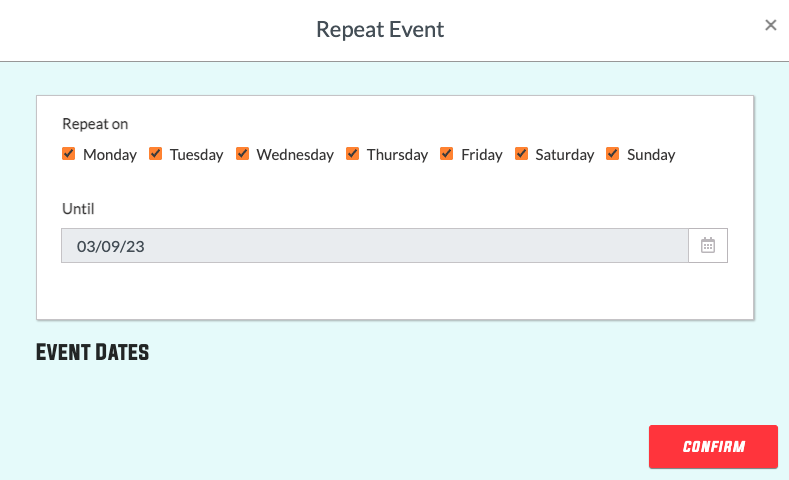Viewport: 789px width, 480px height.
Task: Click the Until date field showing 03/09/23
Action: pyautogui.click(x=375, y=245)
